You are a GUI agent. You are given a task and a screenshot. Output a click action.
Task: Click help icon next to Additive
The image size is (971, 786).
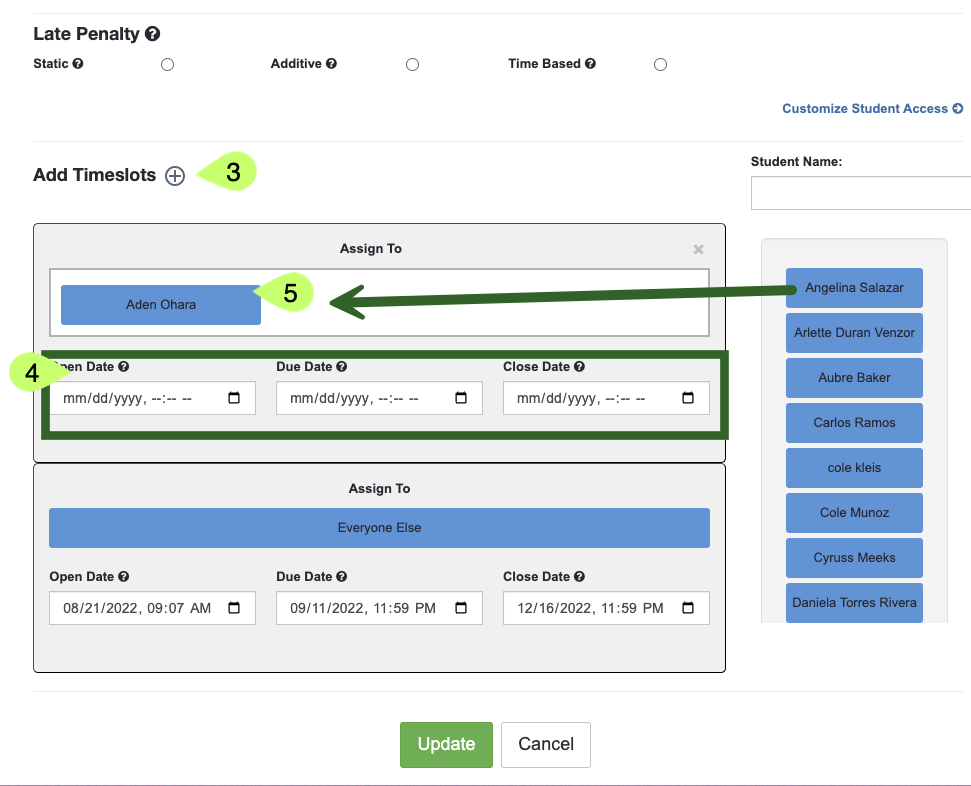pyautogui.click(x=331, y=64)
